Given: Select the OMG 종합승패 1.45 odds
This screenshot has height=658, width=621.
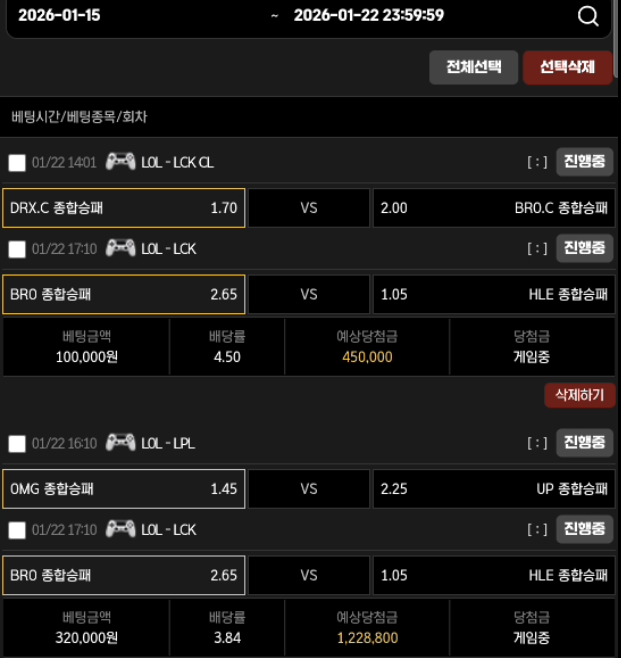Looking at the screenshot, I should tap(124, 489).
